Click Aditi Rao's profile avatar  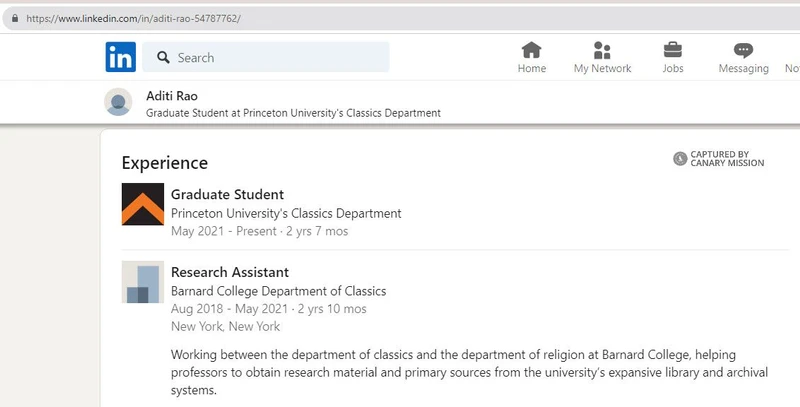[118, 102]
